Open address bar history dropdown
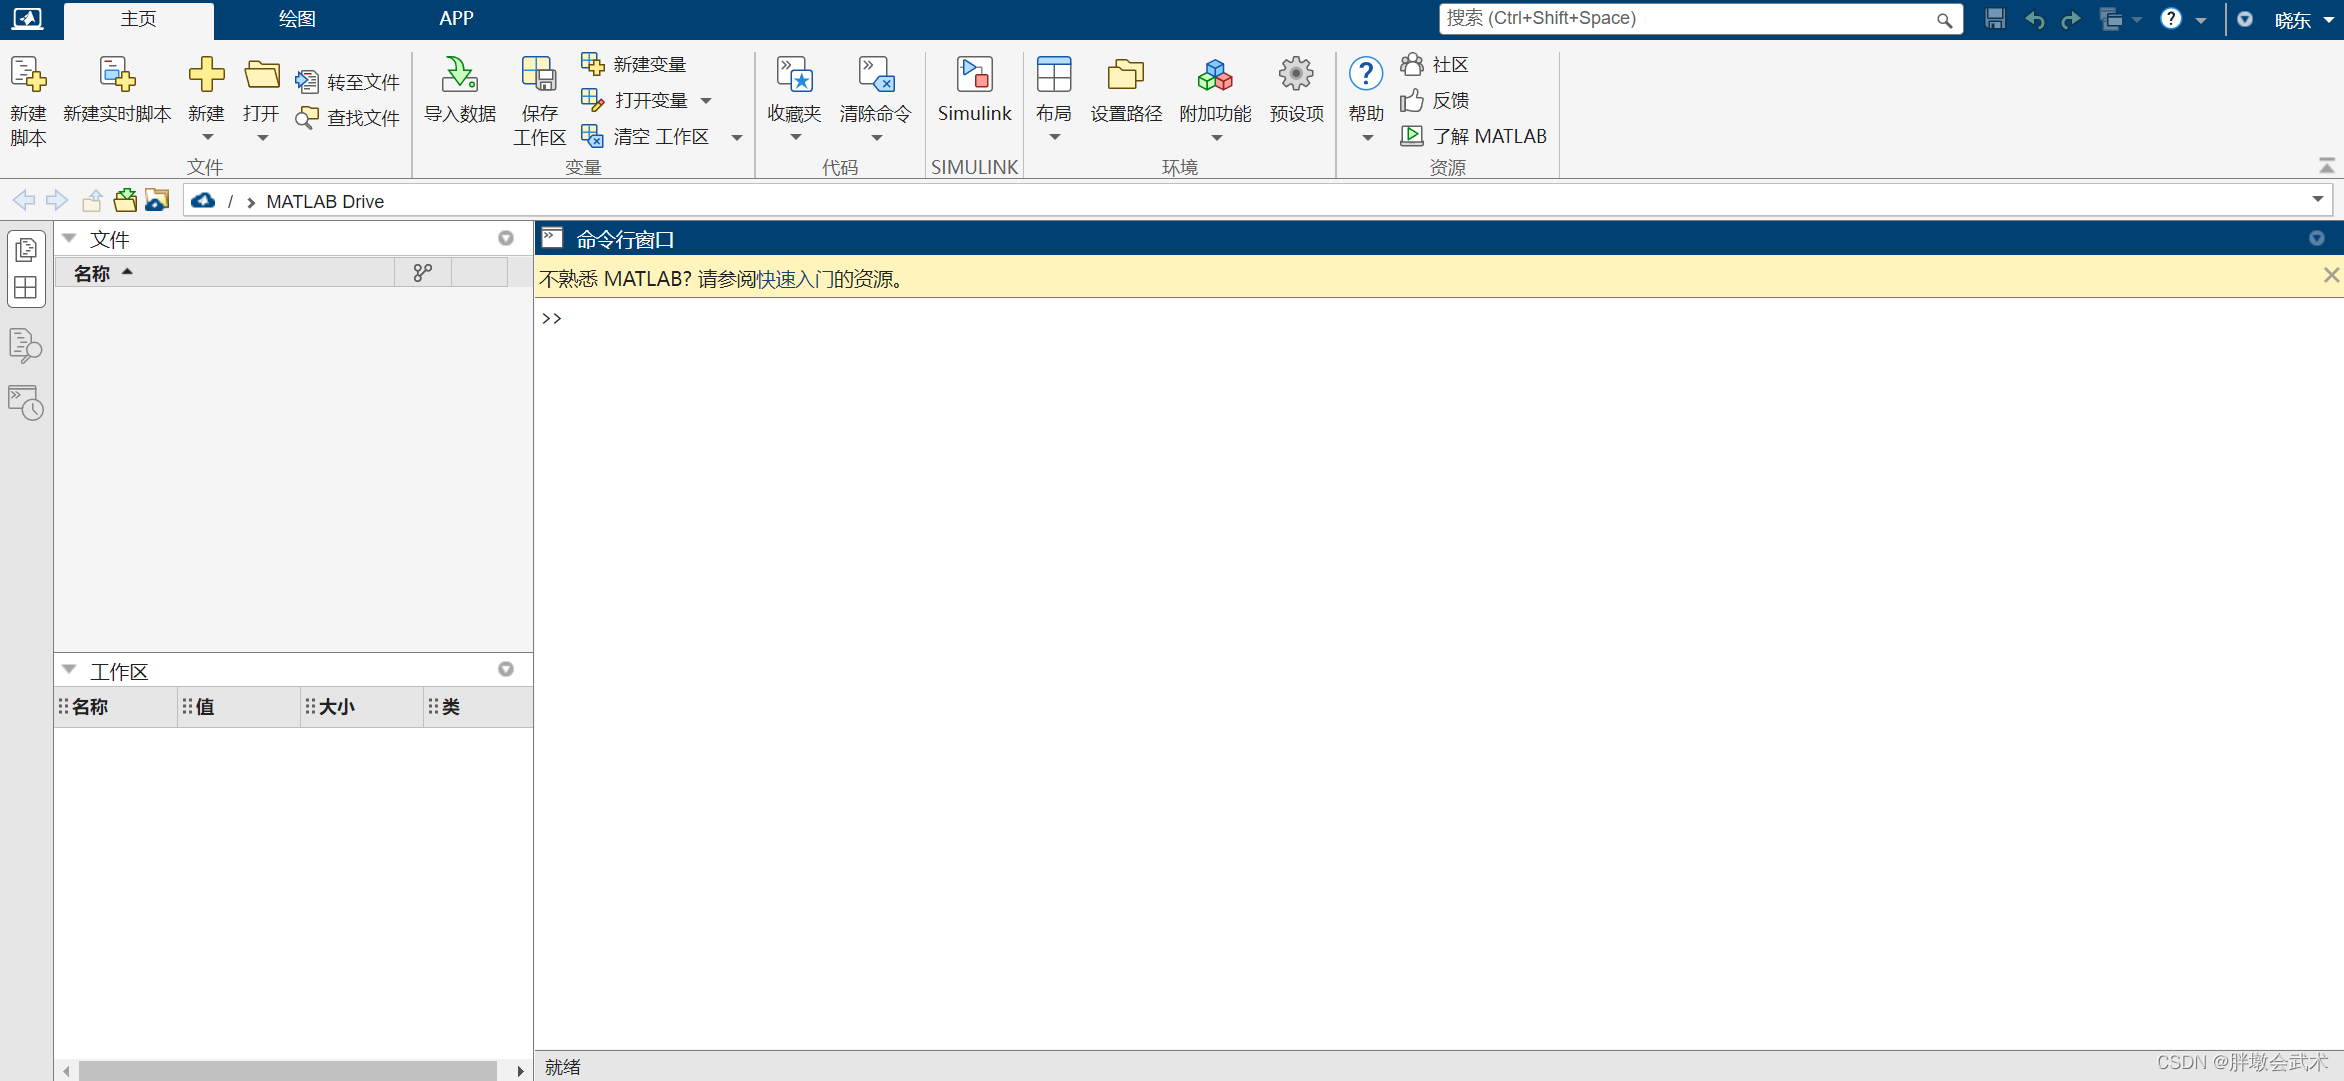 (2318, 200)
